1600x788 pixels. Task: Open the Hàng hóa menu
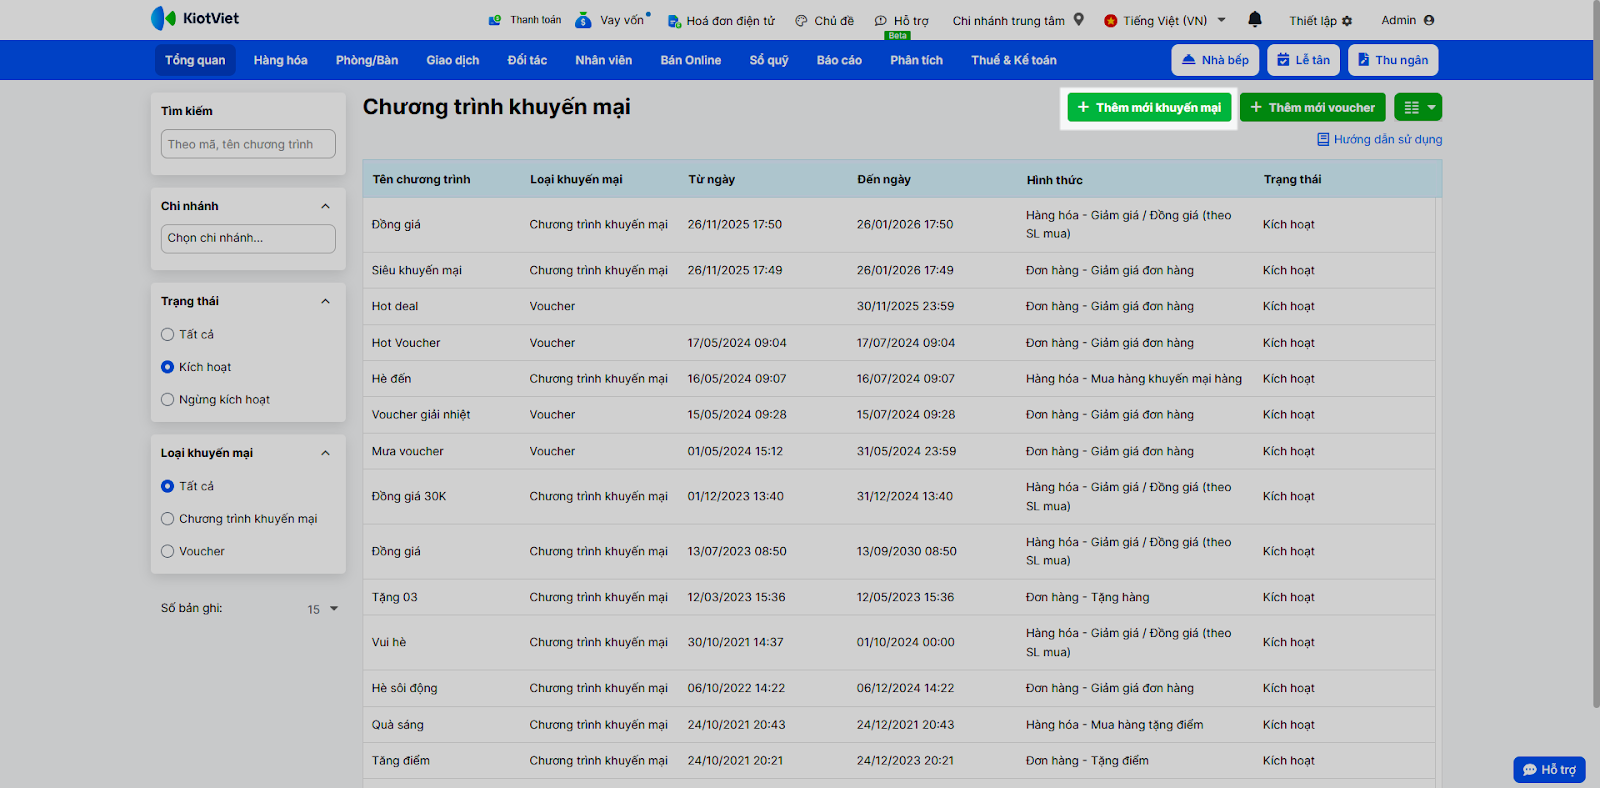pyautogui.click(x=280, y=60)
